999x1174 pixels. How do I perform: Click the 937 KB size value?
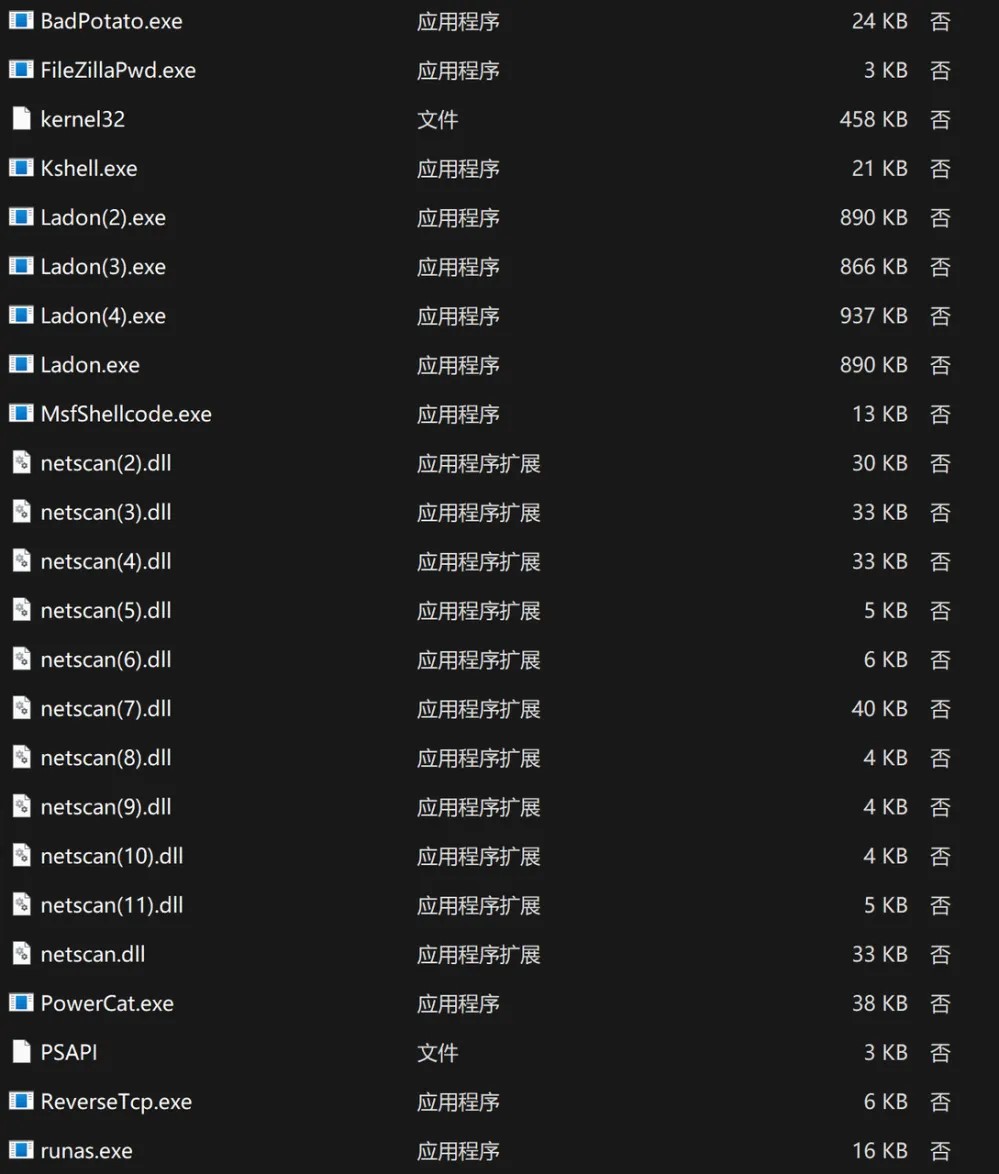(x=873, y=316)
